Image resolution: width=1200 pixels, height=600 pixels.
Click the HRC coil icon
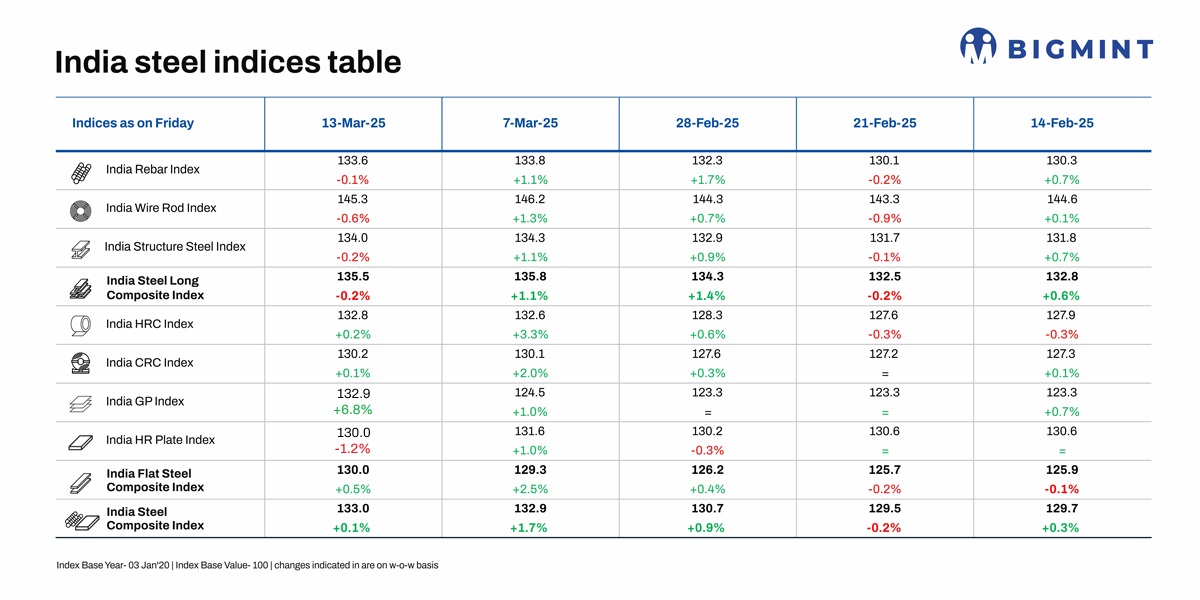pos(82,325)
